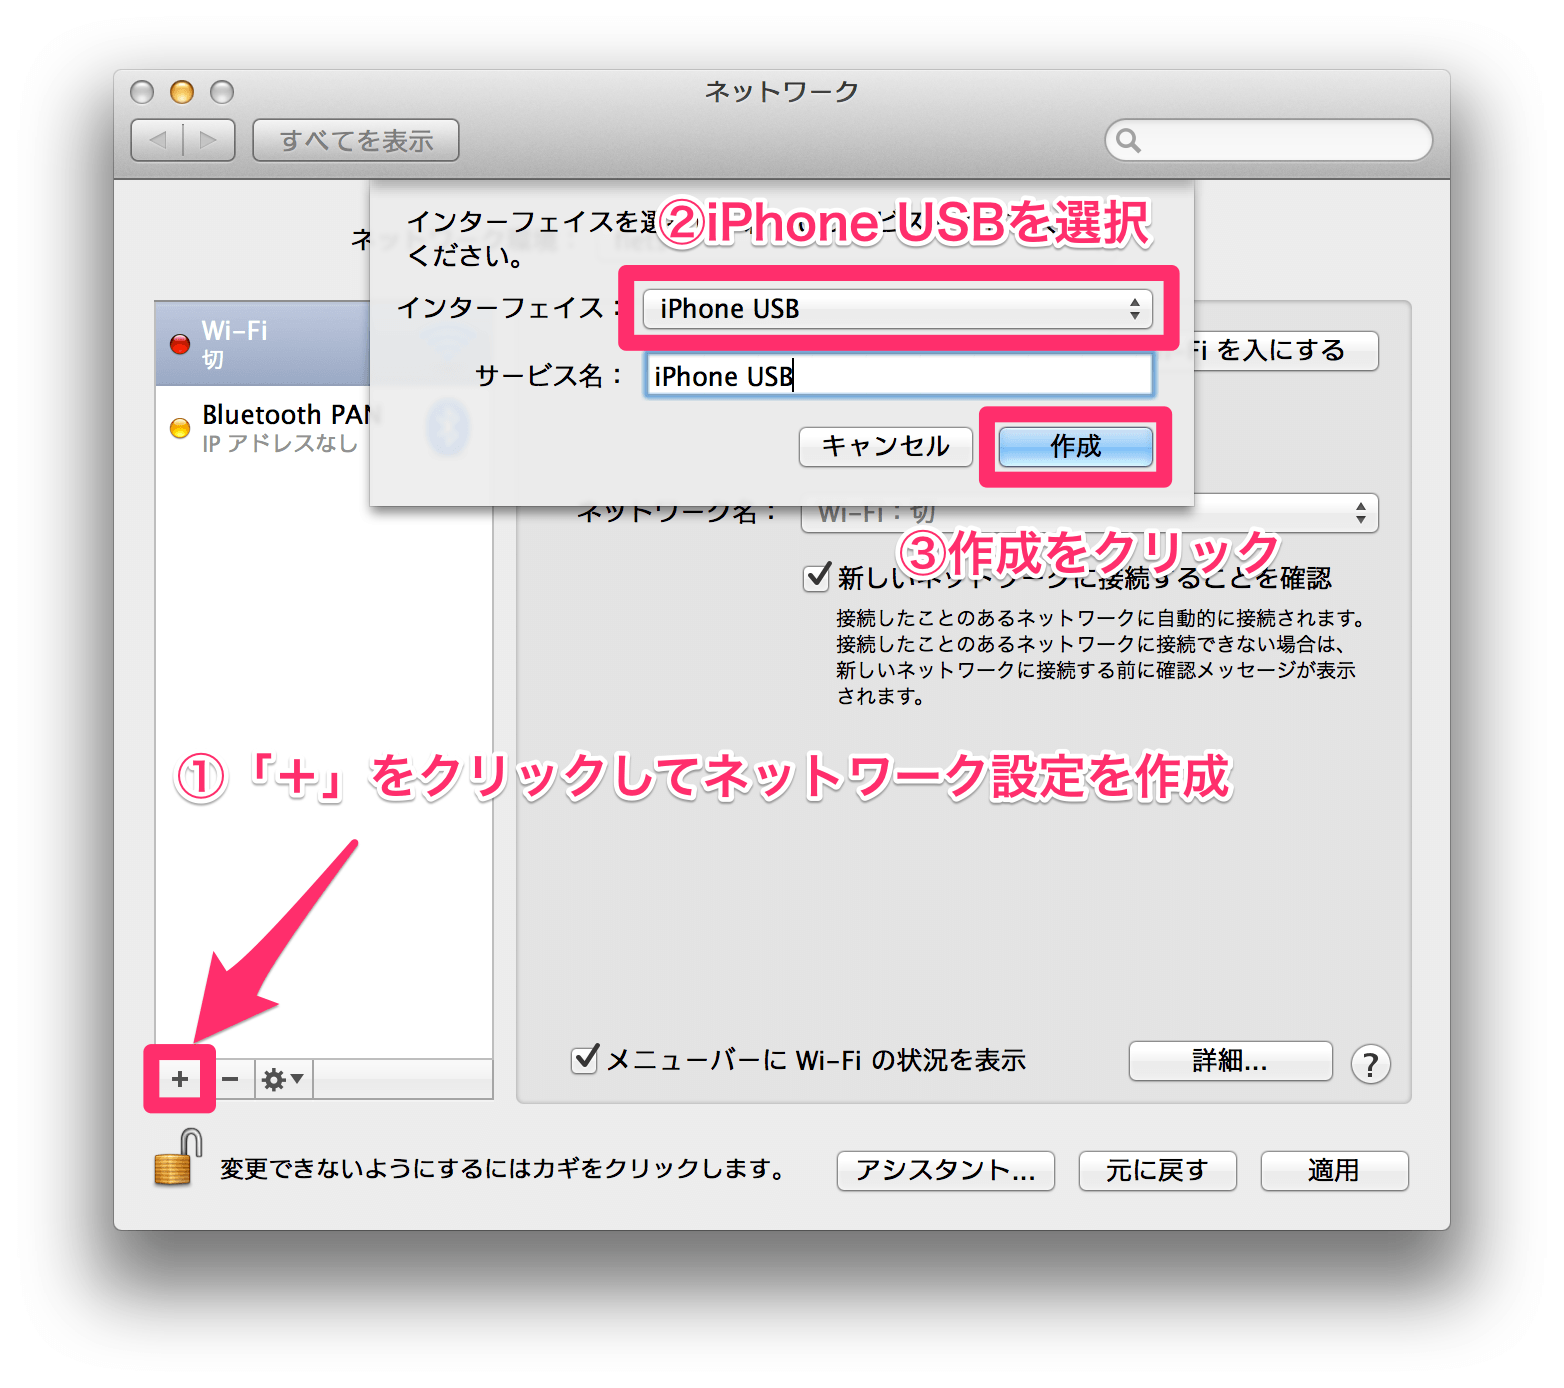The image size is (1564, 1388).
Task: Click the Bluetooth icon in the service list
Action: point(447,428)
